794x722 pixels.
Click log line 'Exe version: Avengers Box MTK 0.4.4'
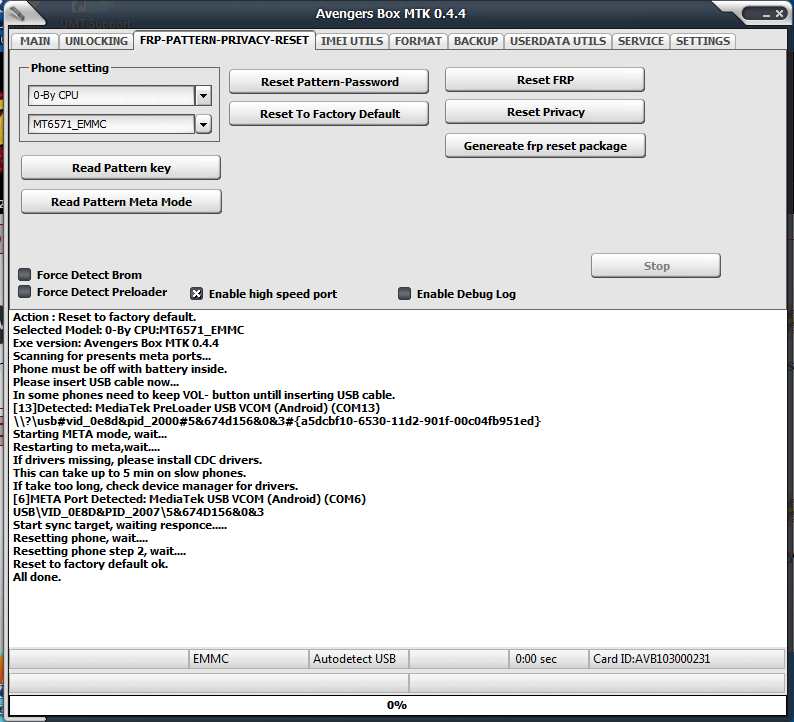pyautogui.click(x=116, y=343)
